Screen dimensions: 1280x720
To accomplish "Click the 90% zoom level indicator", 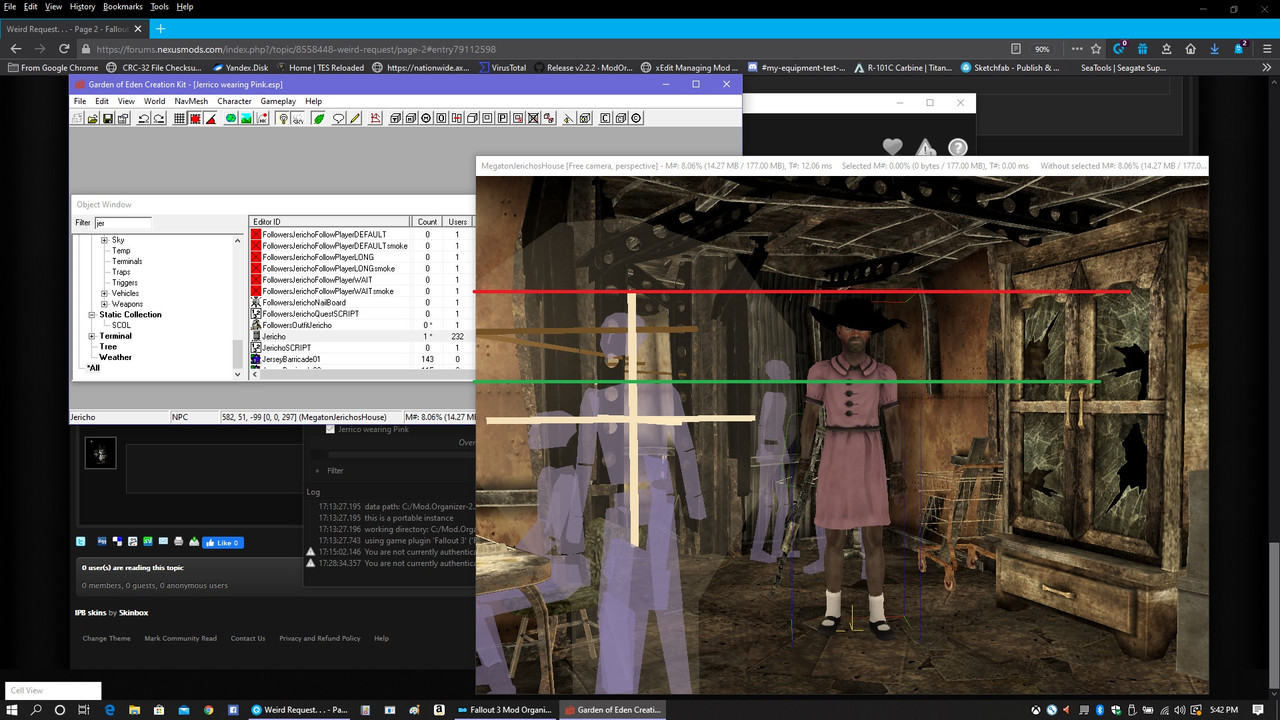I will click(1042, 49).
